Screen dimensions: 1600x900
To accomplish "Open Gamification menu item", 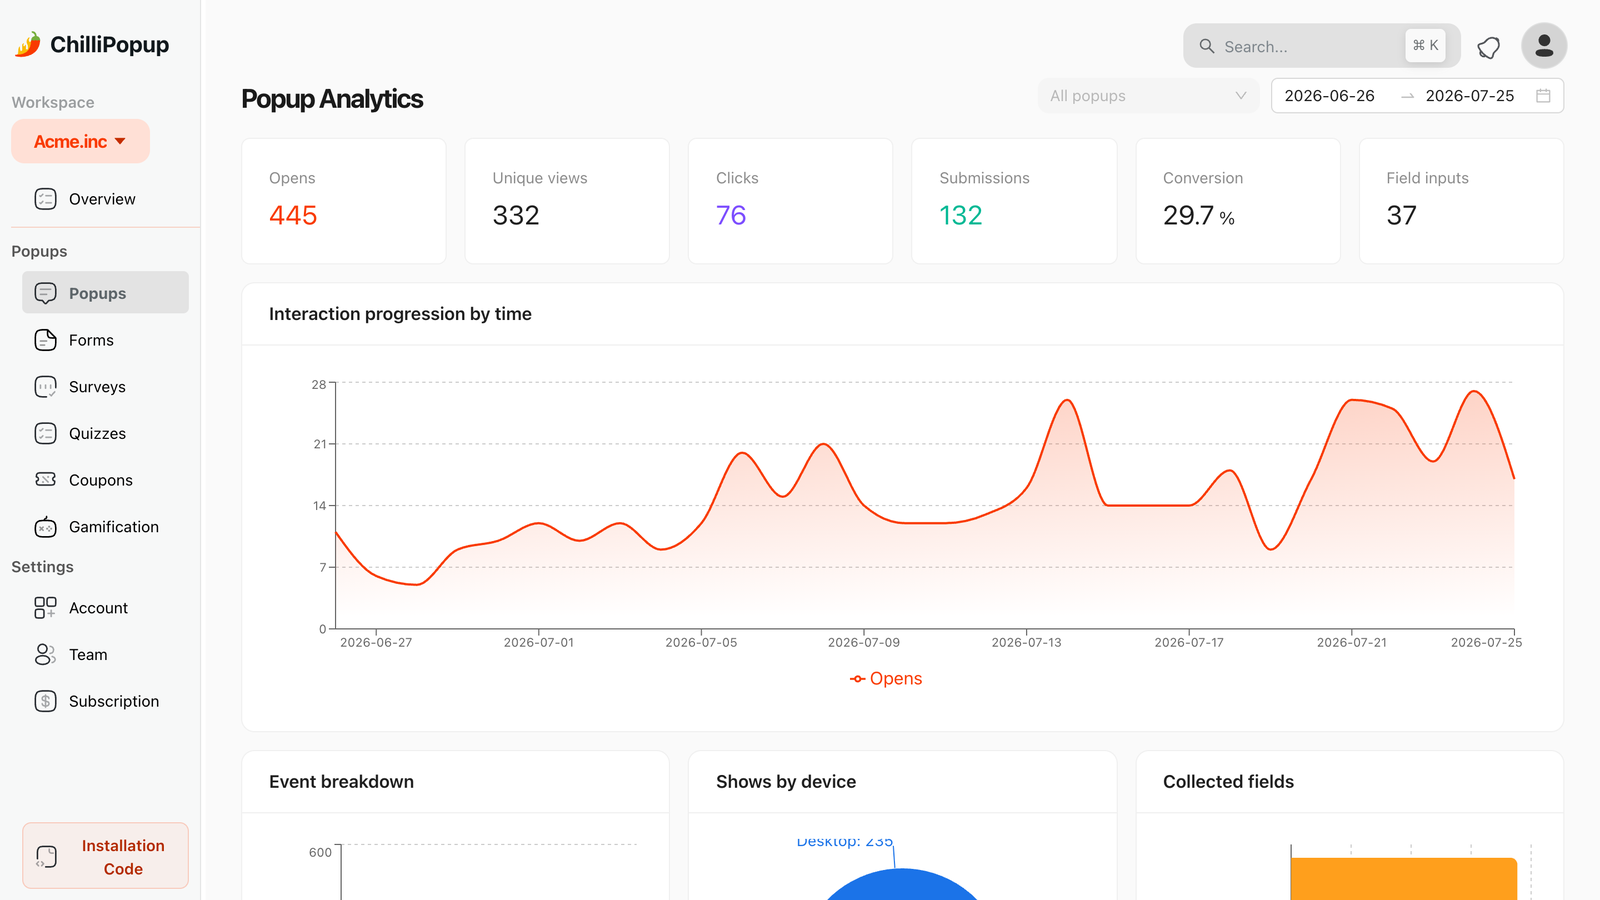I will tap(105, 527).
